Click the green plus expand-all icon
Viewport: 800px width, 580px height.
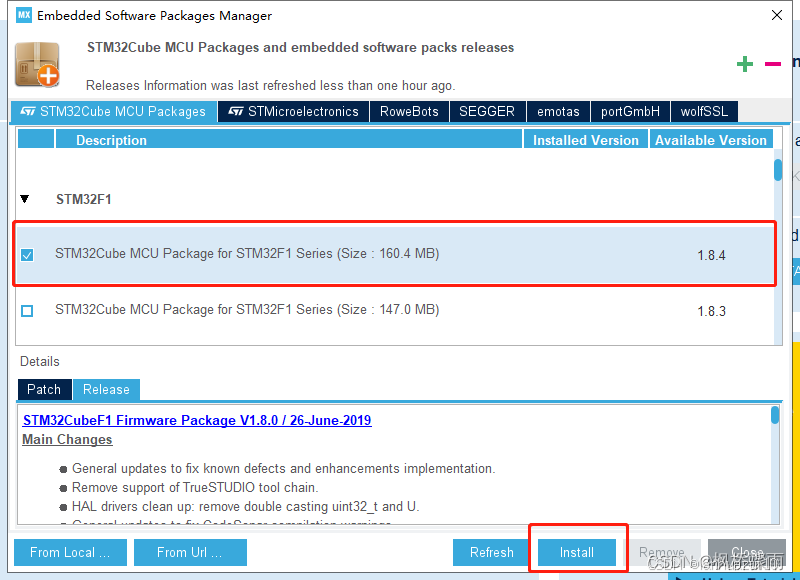point(745,64)
